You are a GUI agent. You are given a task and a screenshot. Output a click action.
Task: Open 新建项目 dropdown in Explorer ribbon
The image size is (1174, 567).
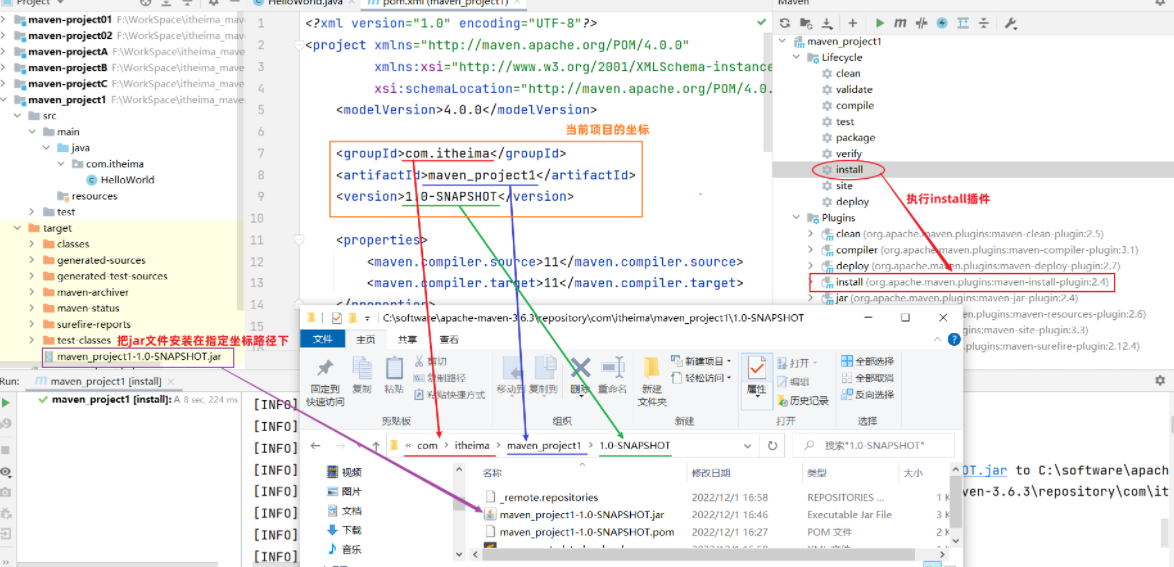tap(702, 362)
